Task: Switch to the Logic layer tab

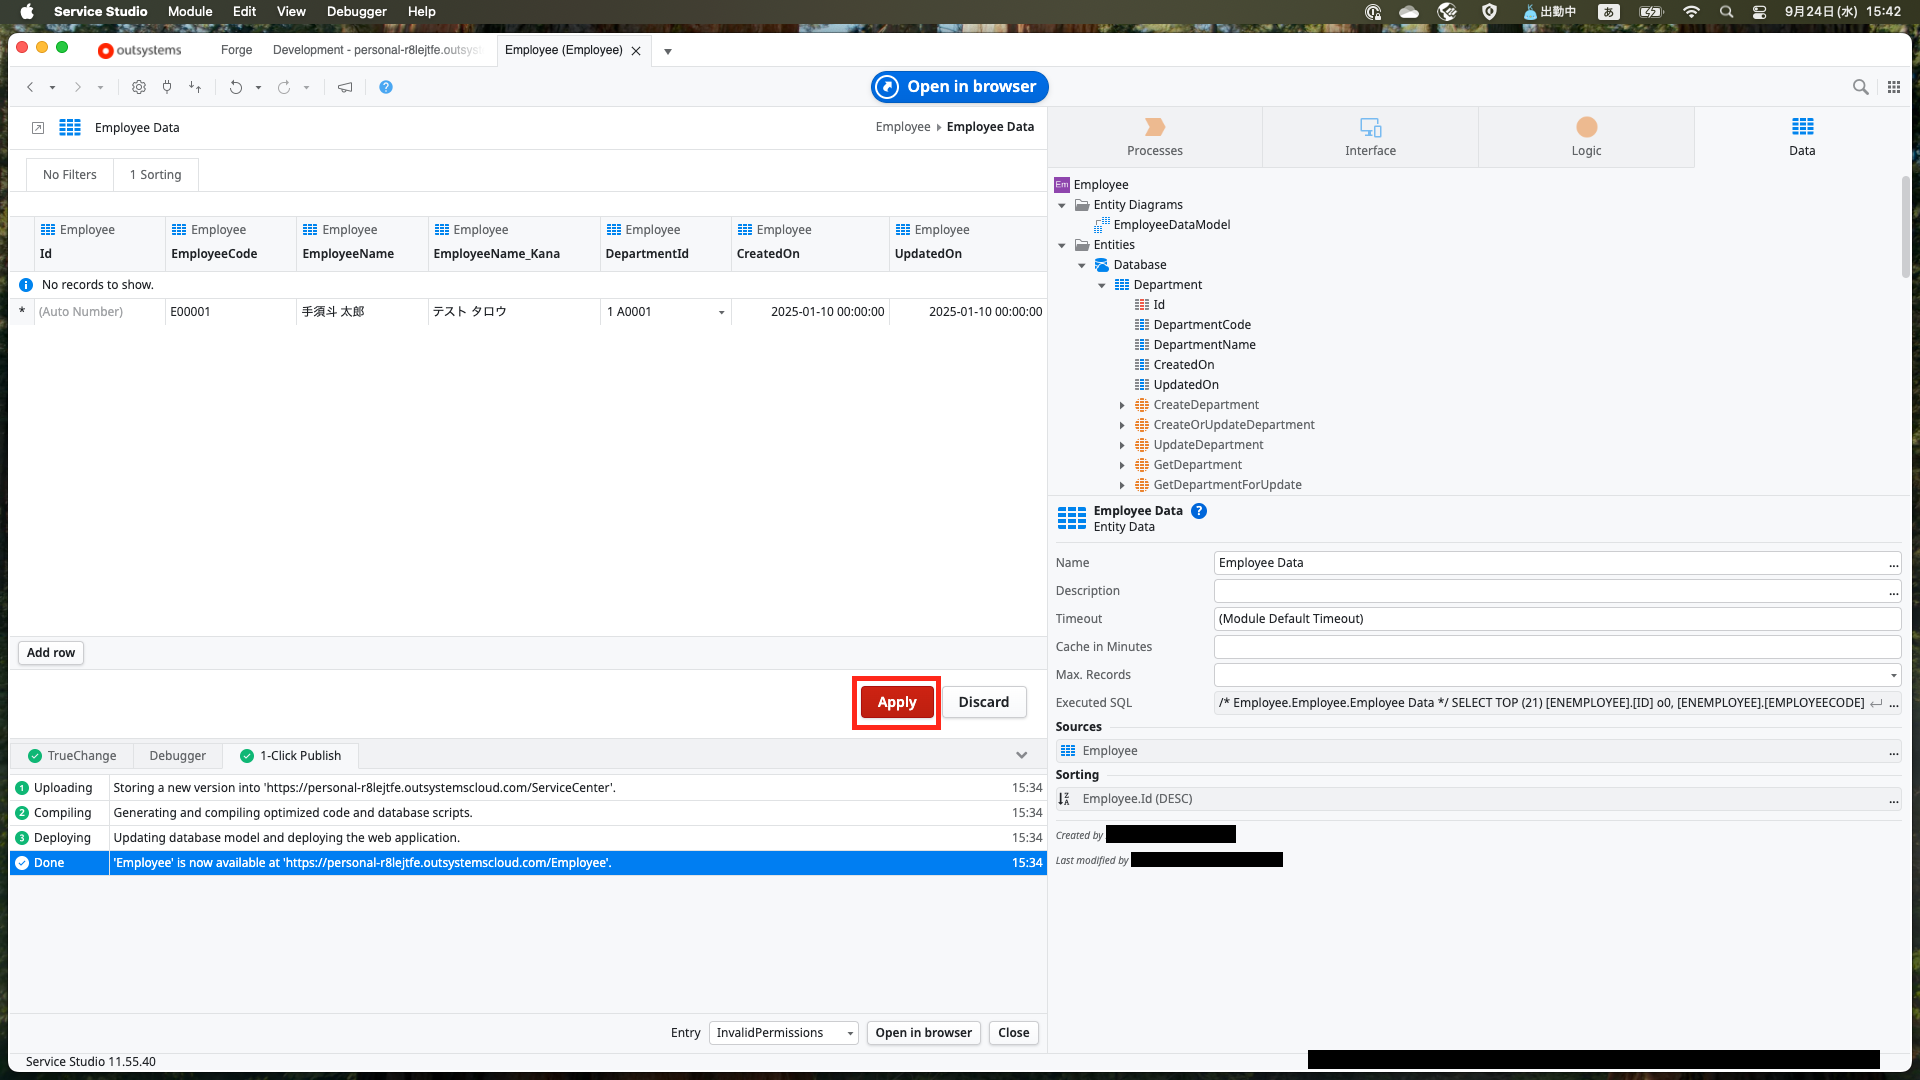Action: pos(1586,137)
